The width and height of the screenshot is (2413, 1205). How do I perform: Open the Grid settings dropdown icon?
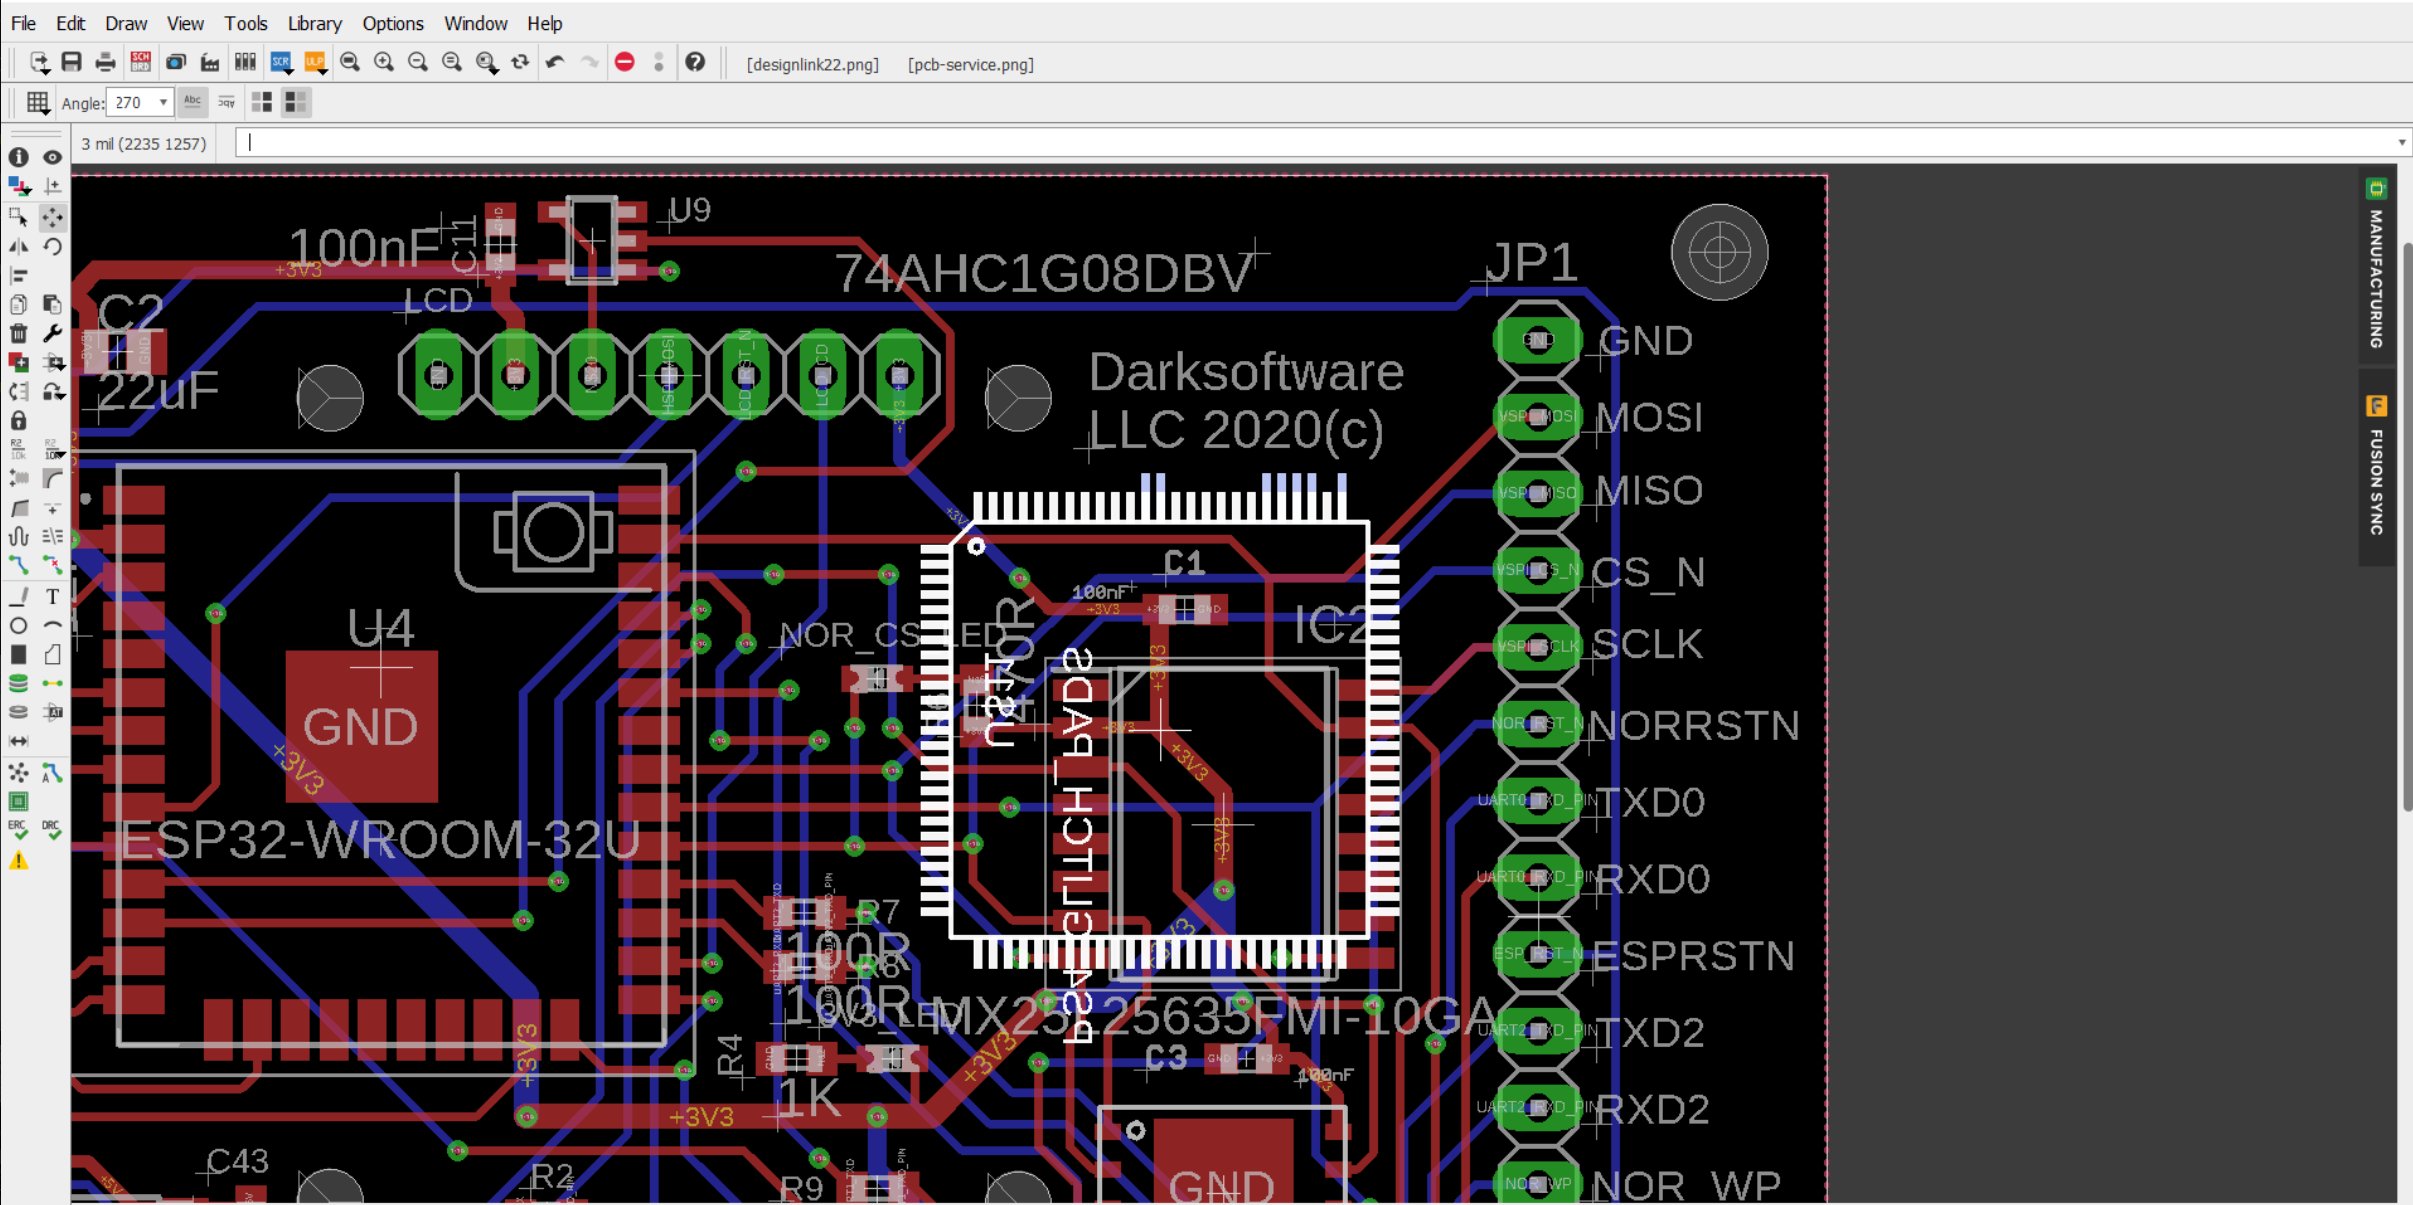(38, 102)
